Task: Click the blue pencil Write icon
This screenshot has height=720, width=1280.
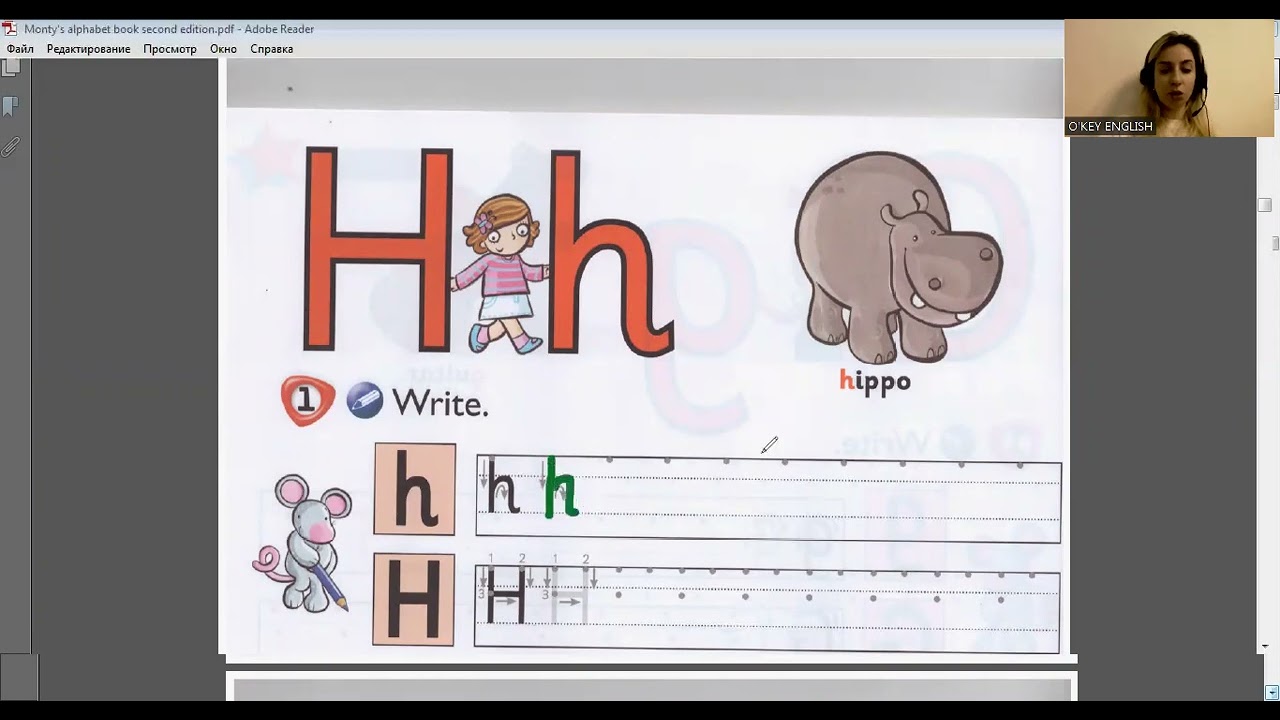Action: pyautogui.click(x=365, y=400)
